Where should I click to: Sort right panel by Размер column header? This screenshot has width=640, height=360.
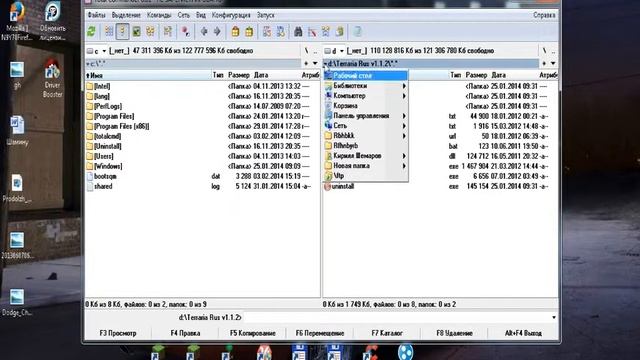476,76
